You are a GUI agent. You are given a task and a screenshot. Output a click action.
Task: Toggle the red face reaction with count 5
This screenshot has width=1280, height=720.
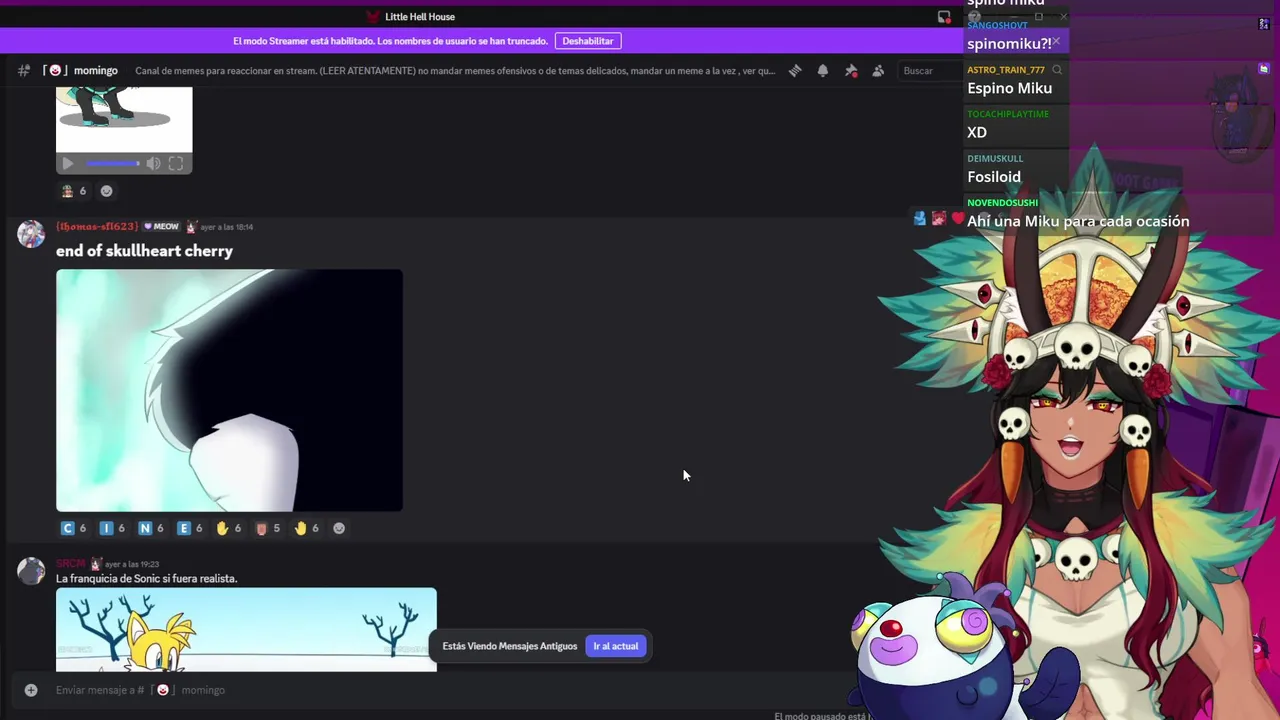click(x=268, y=528)
